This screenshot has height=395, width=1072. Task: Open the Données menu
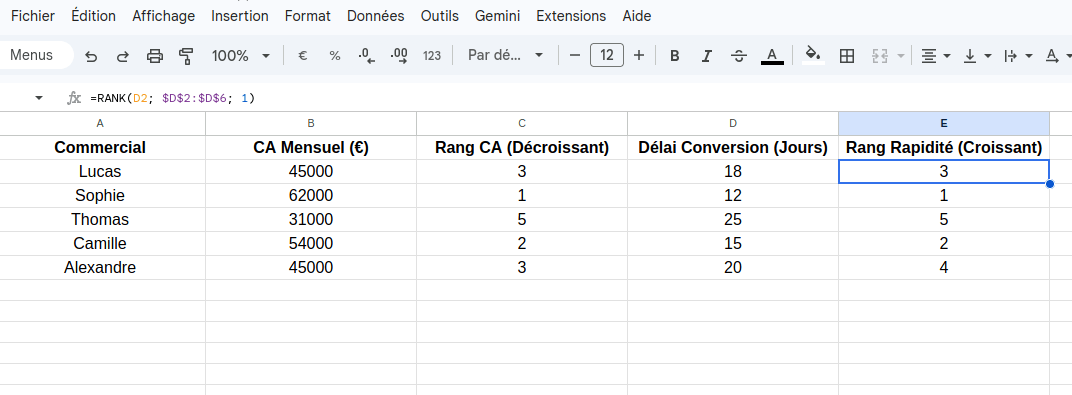pos(375,16)
